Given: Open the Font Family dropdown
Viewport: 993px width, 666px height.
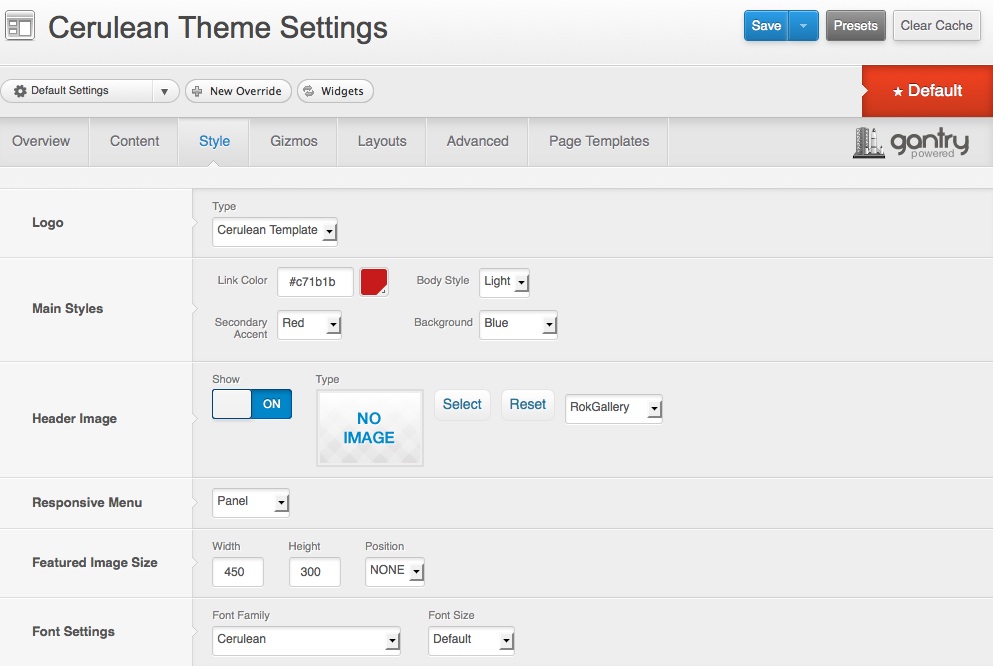Looking at the screenshot, I should [x=307, y=640].
